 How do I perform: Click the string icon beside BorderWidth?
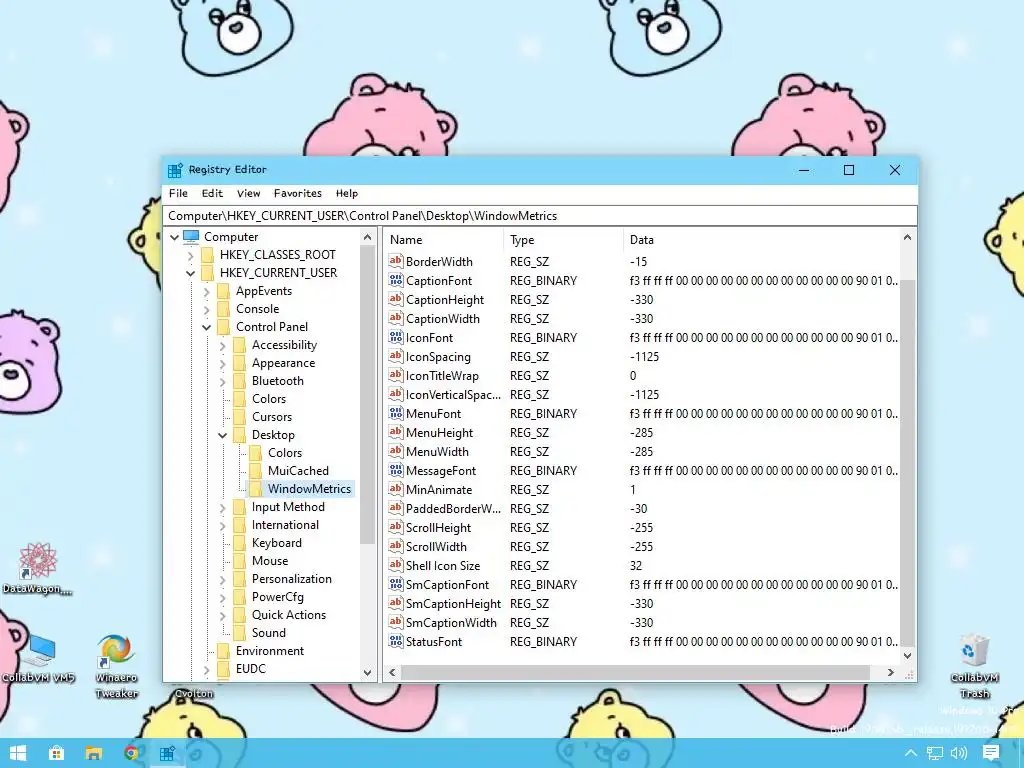coord(396,261)
